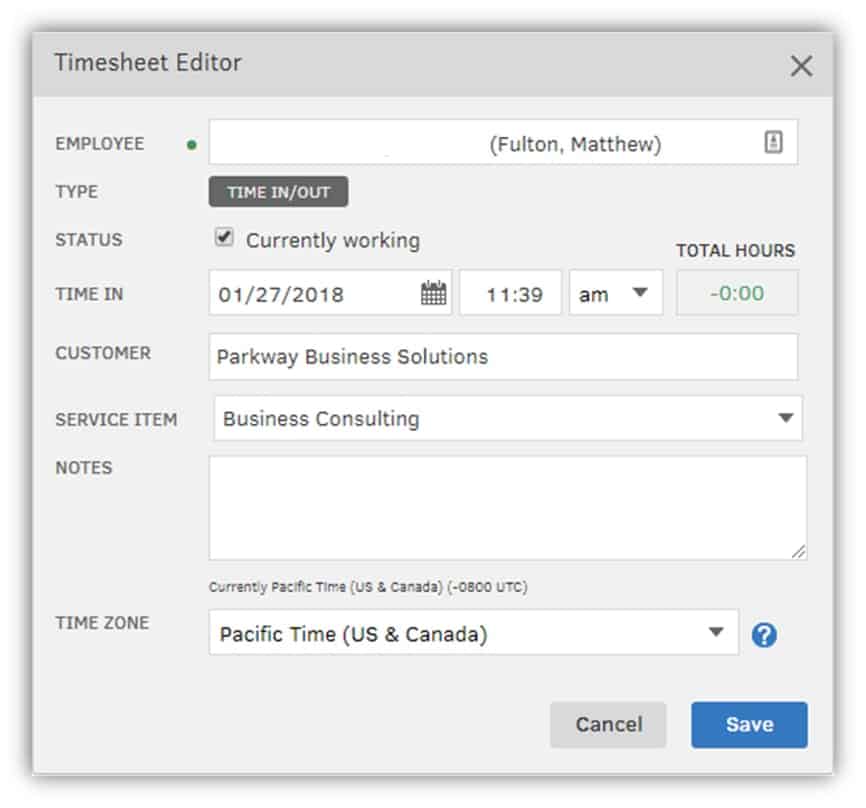866x808 pixels.
Task: Expand the Time Zone dropdown arrow
Action: click(x=716, y=632)
